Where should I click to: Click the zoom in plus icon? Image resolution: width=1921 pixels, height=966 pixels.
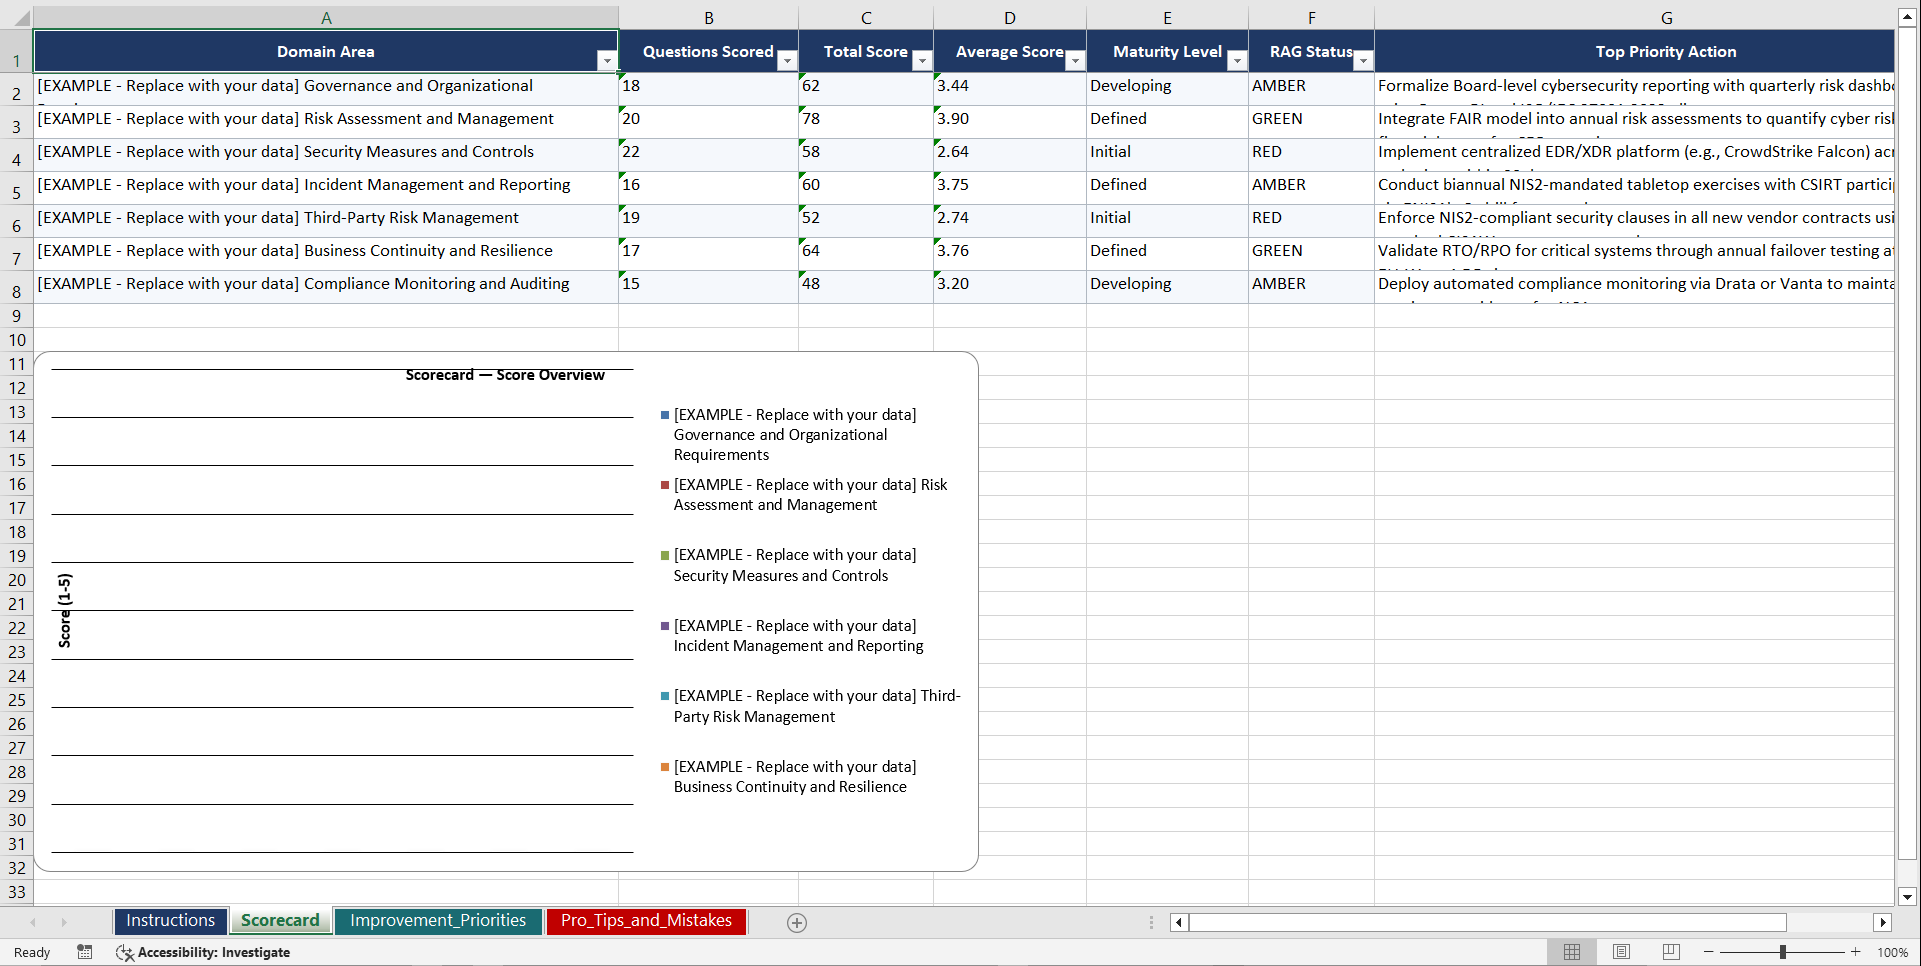tap(1856, 952)
